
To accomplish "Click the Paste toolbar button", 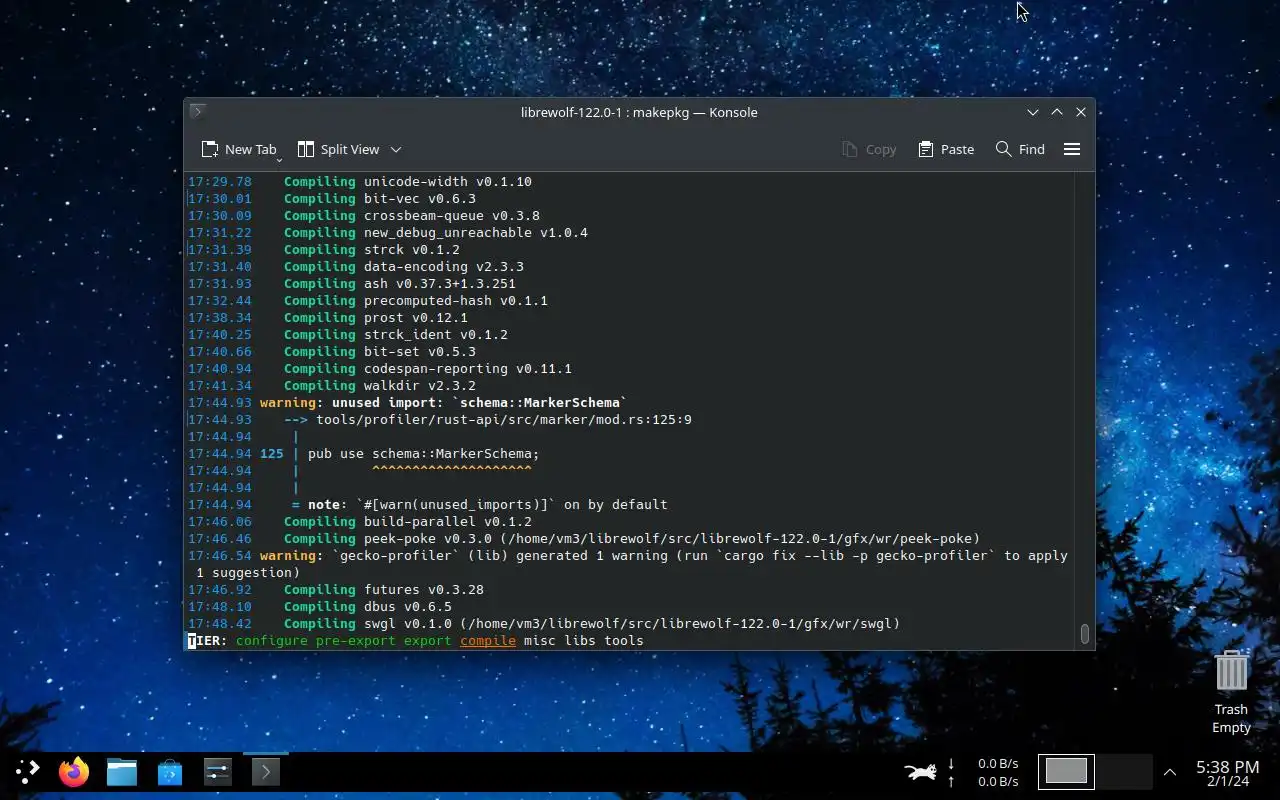I will [946, 149].
